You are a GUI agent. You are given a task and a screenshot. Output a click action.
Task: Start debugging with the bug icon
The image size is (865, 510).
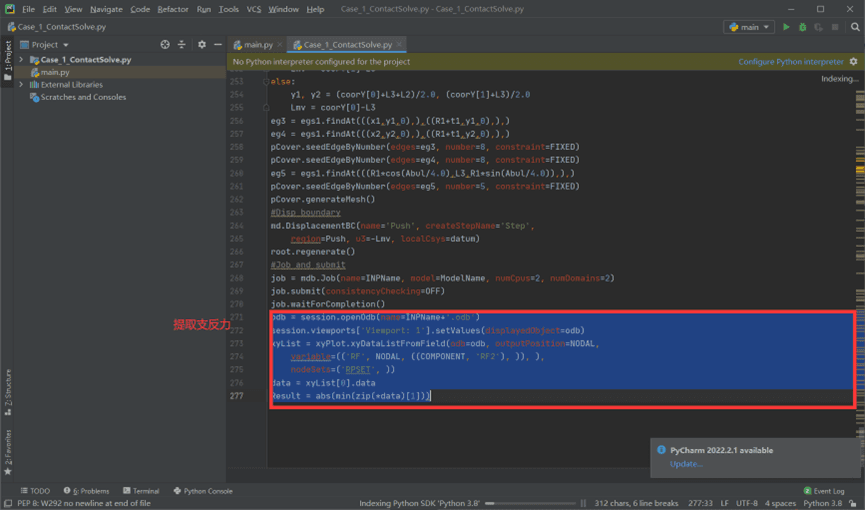click(x=803, y=26)
